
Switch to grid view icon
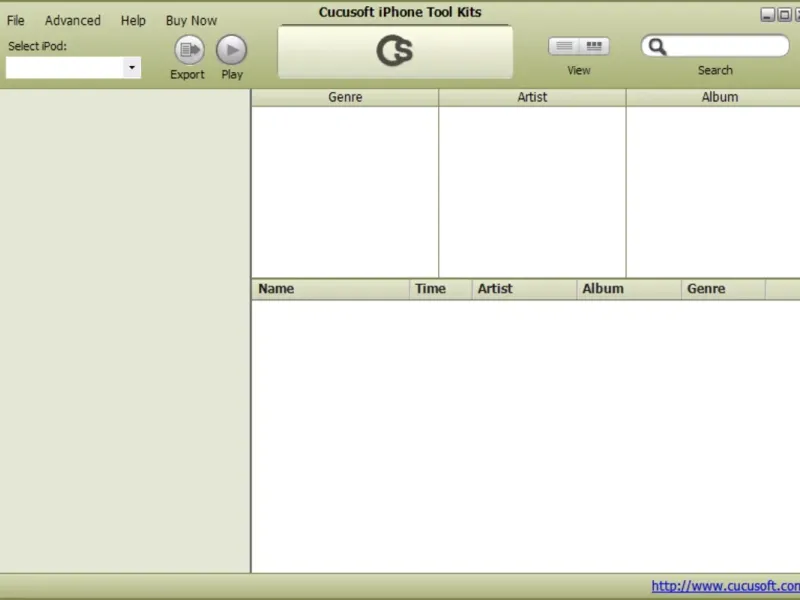(x=594, y=46)
